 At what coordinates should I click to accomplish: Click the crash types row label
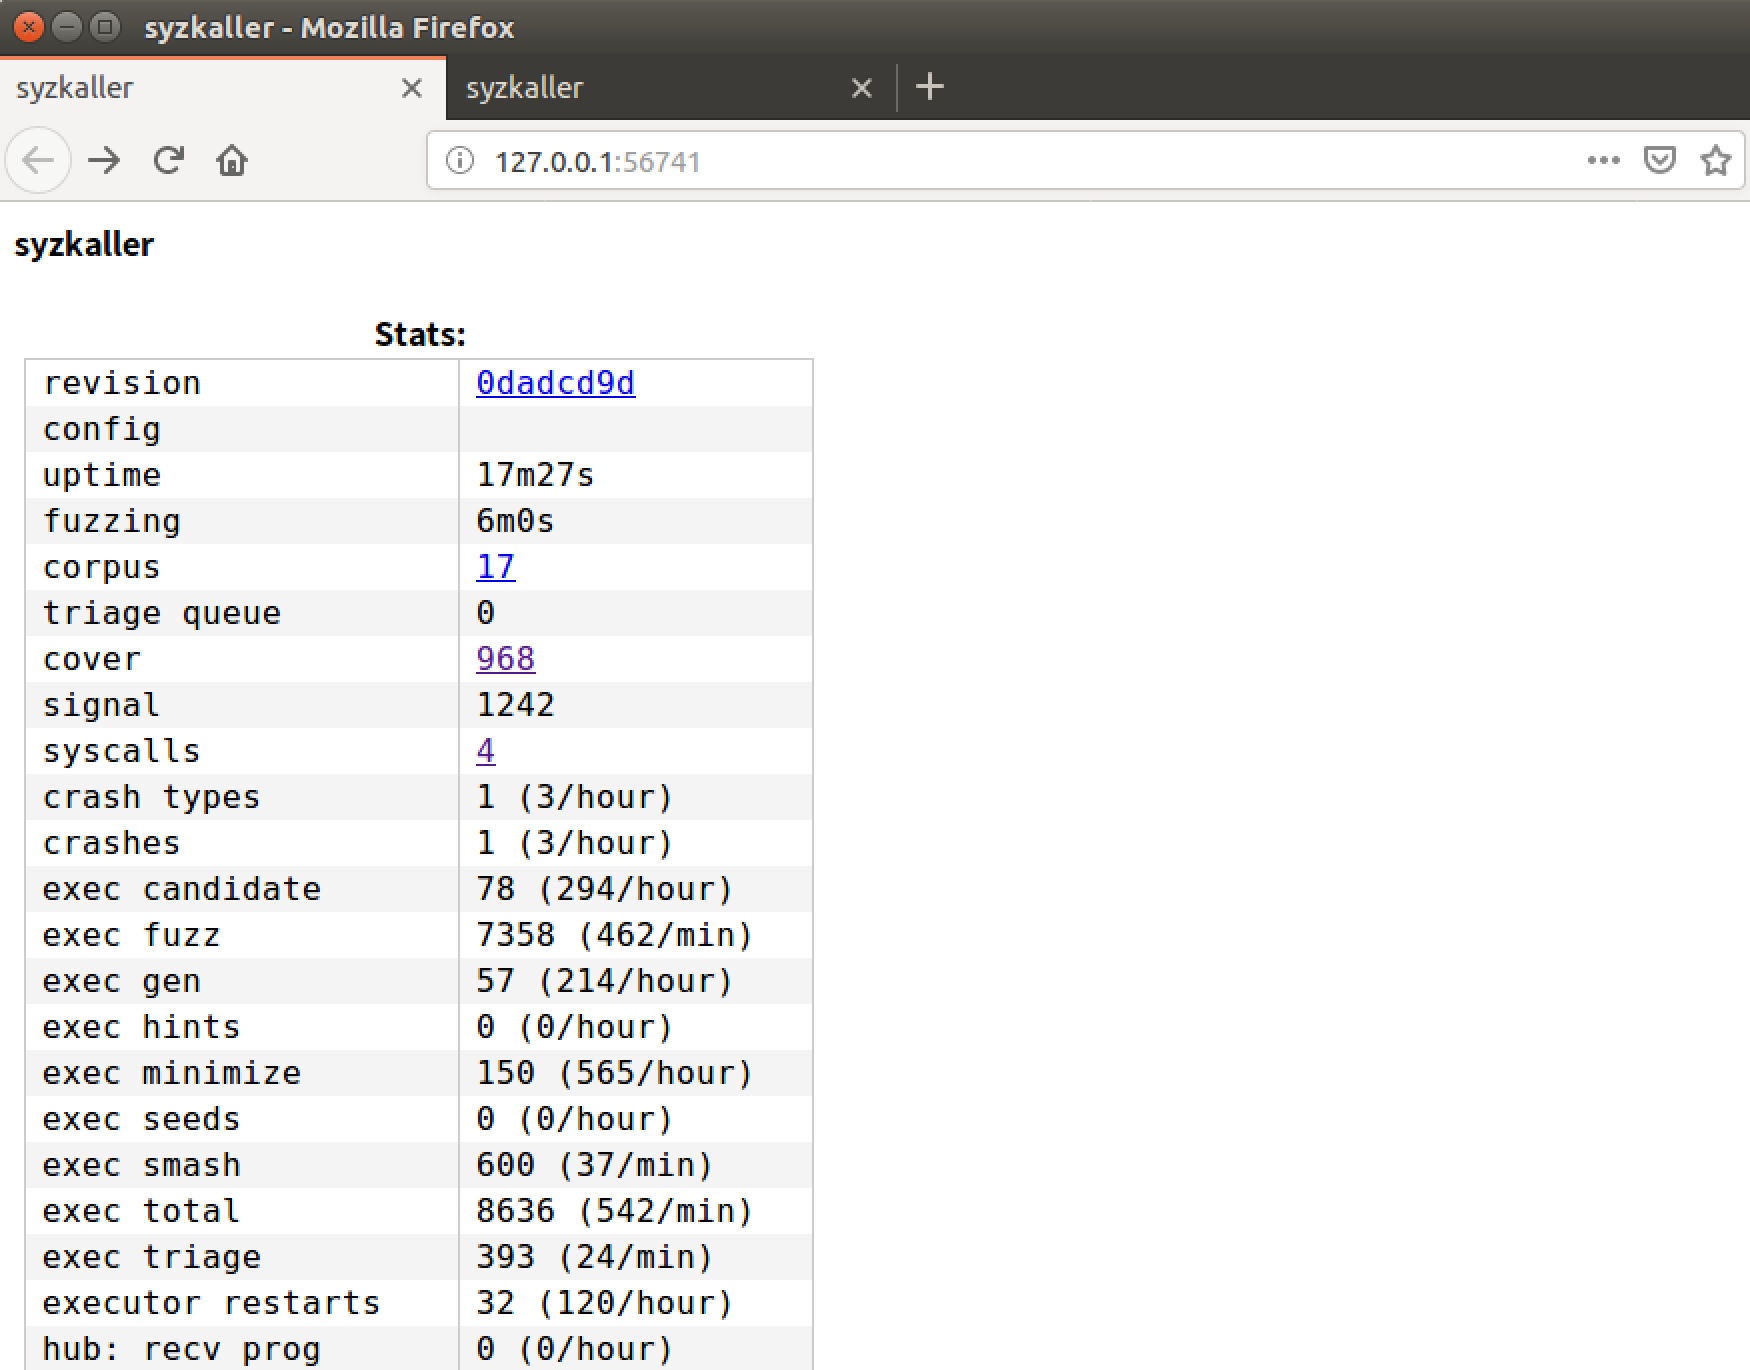click(x=151, y=797)
